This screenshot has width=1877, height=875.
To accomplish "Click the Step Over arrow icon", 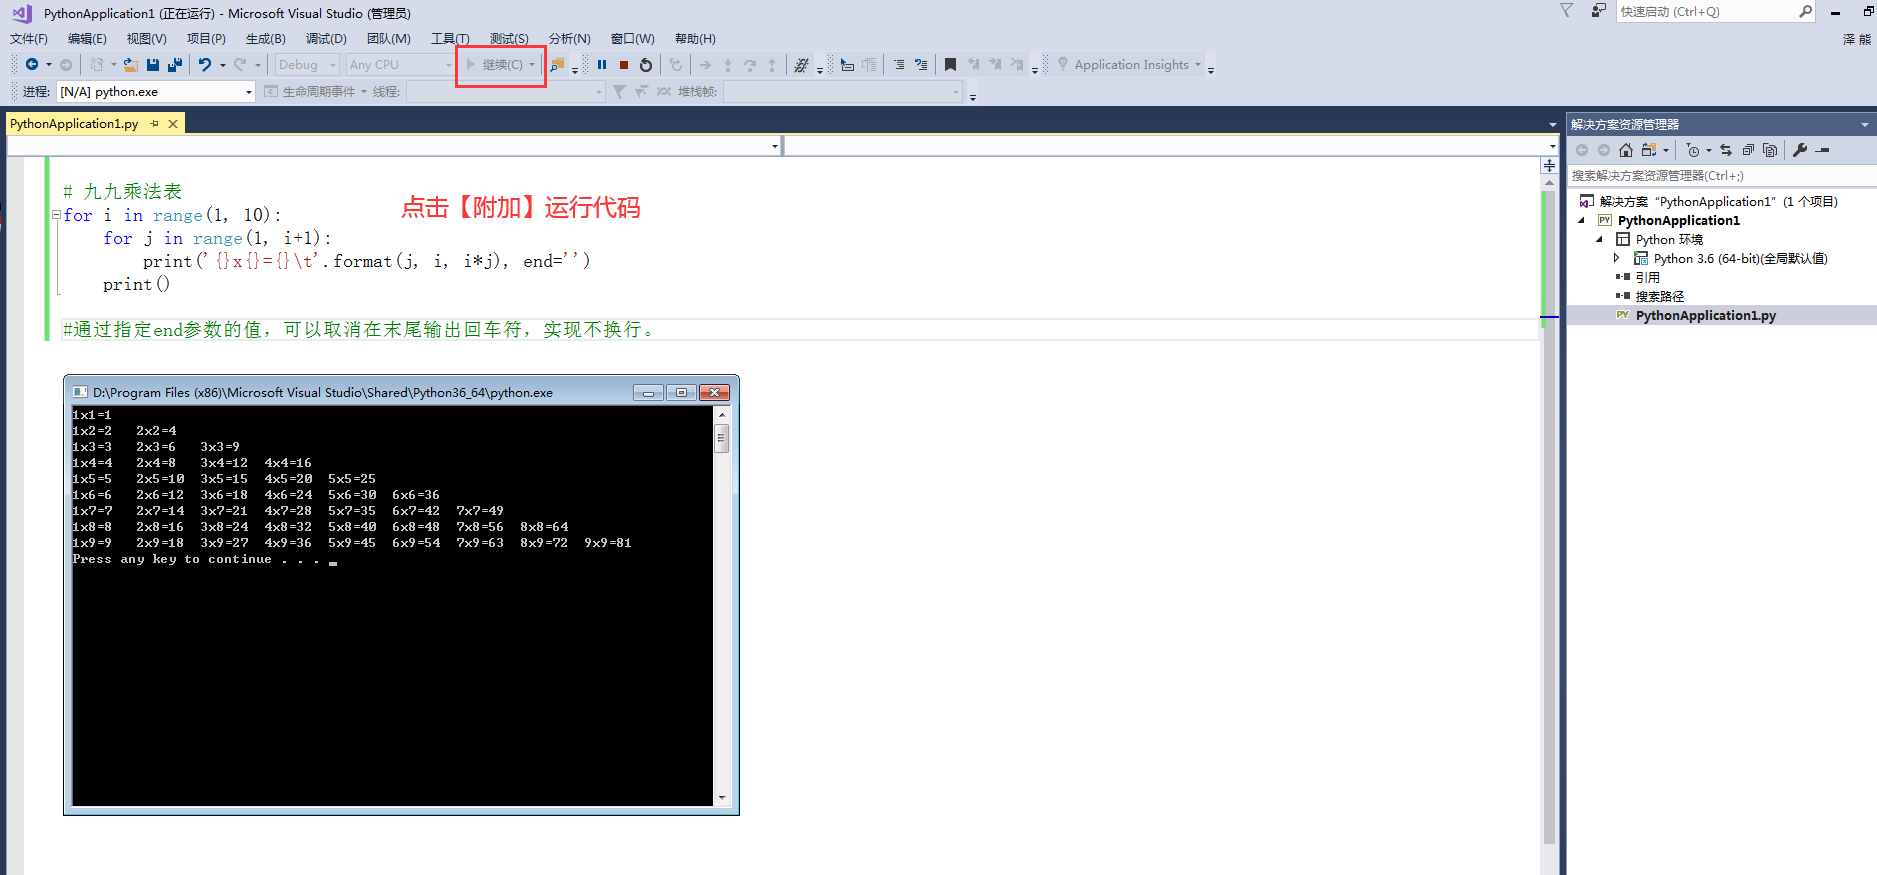I will [x=750, y=65].
